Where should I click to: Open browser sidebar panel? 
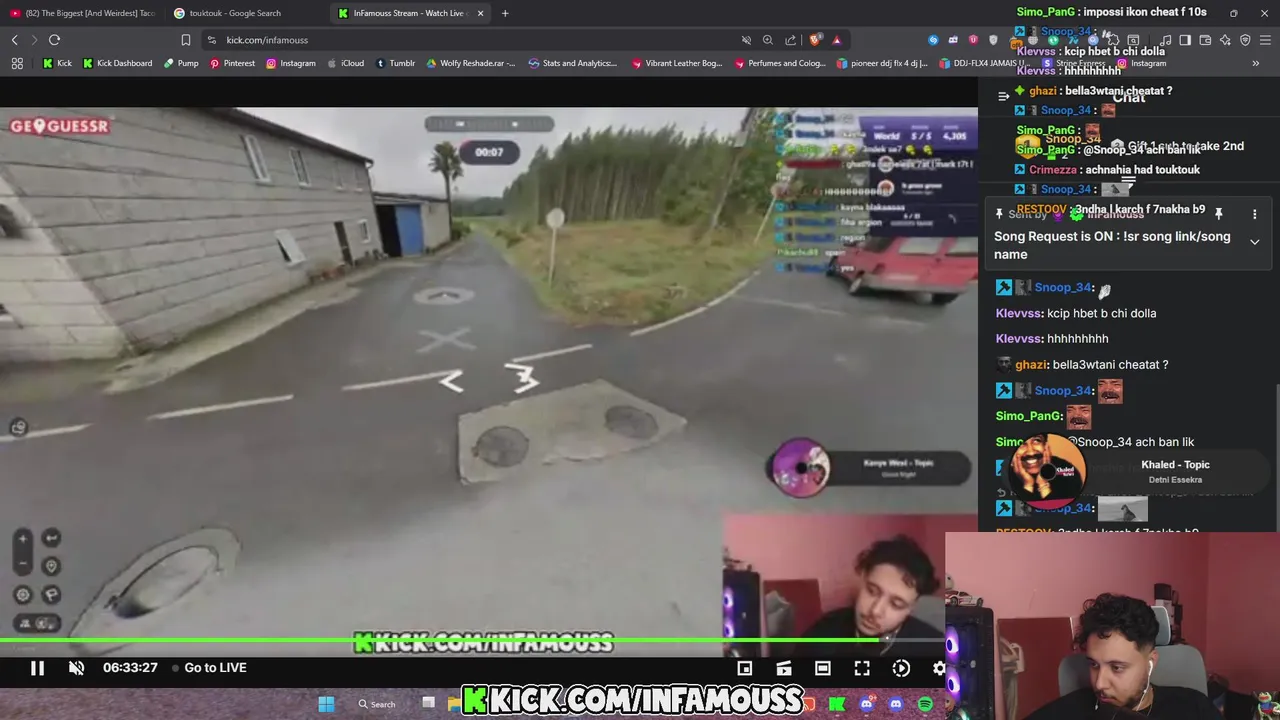1185,40
